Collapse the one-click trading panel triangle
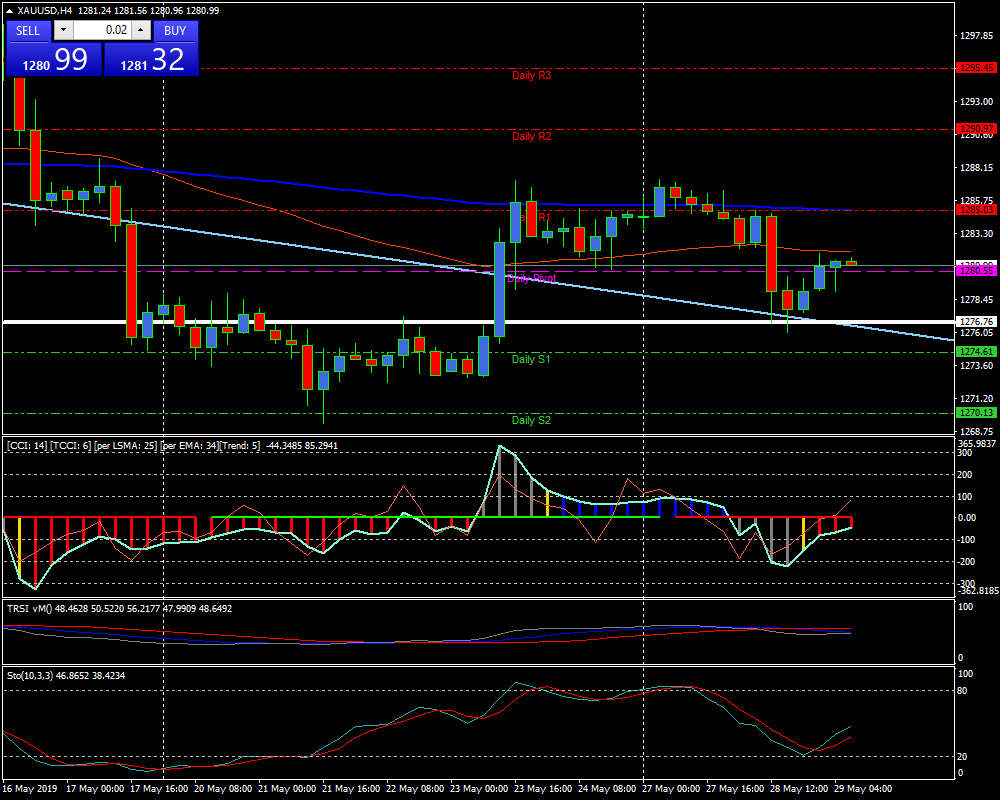Screen dimensions: 1000x800 [9, 10]
